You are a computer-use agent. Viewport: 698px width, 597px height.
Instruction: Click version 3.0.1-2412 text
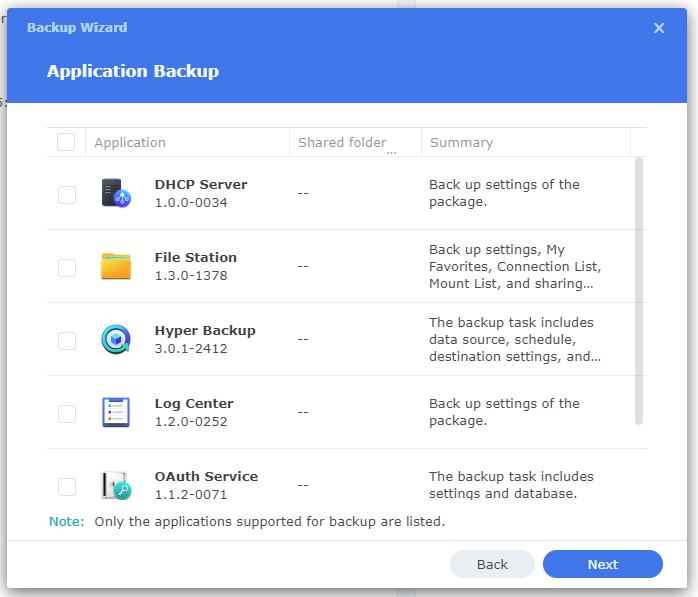point(191,349)
